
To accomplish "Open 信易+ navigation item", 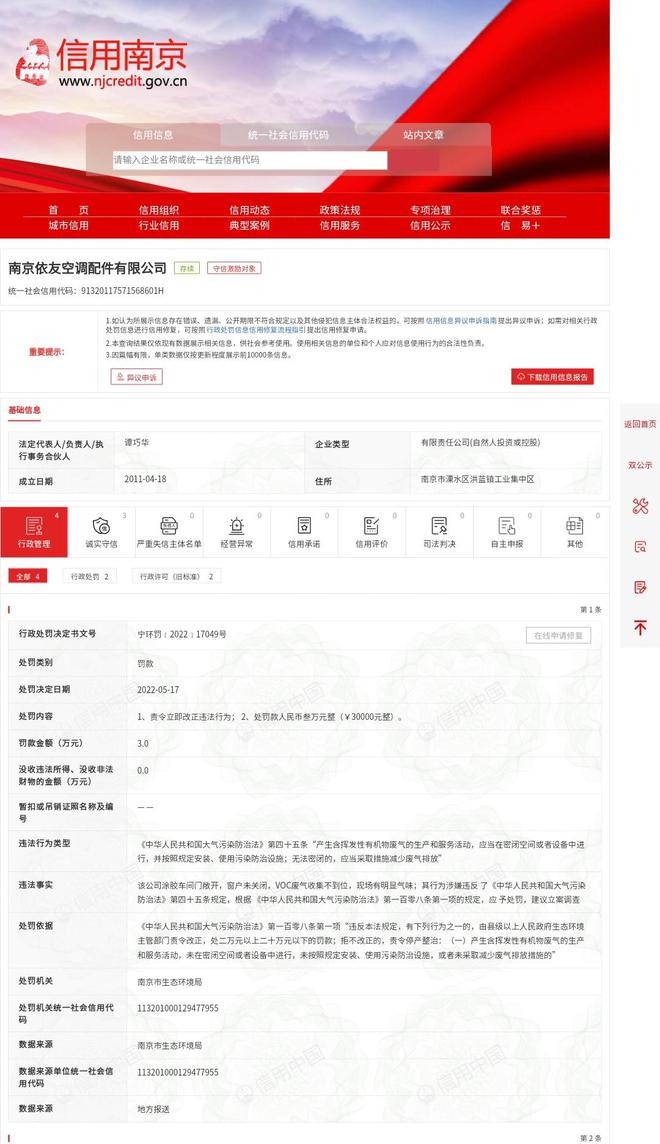I will point(521,225).
